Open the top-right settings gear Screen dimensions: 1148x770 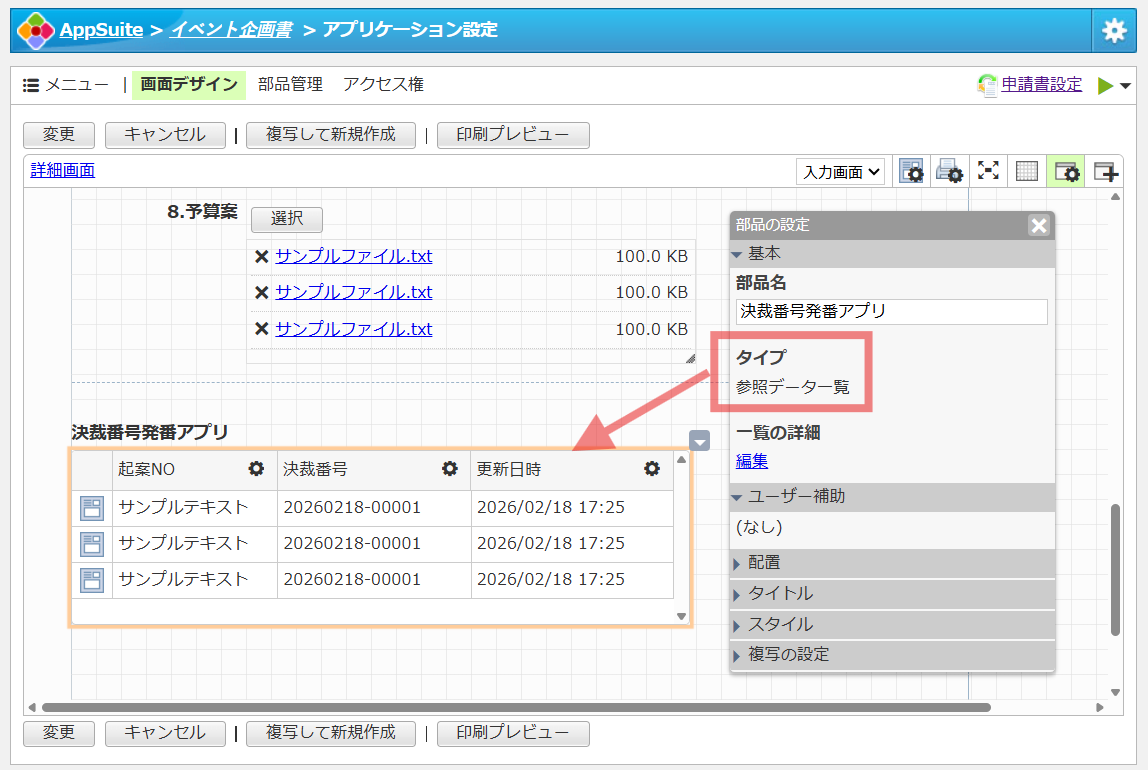point(1114,31)
